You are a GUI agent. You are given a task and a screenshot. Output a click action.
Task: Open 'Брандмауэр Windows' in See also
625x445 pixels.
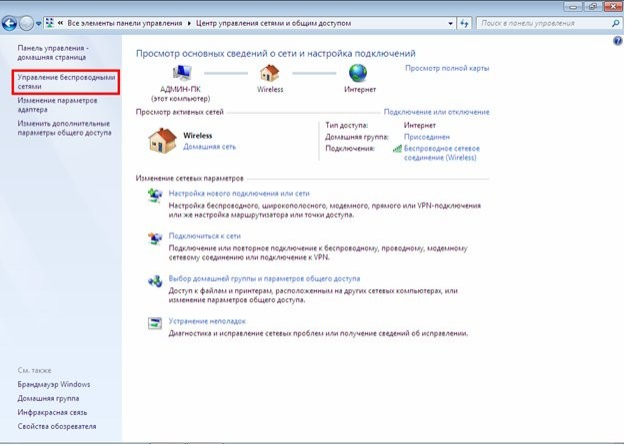tap(54, 384)
